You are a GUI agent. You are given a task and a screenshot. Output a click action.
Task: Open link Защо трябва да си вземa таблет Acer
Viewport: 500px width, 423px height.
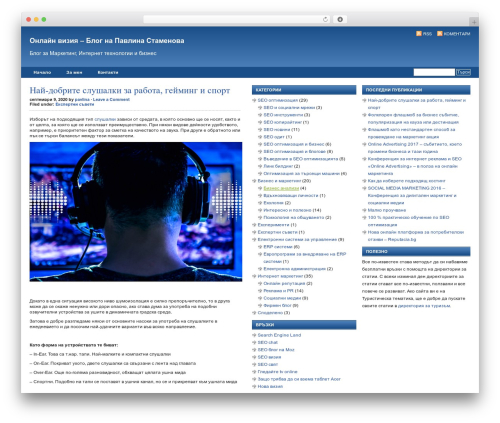[x=299, y=379]
